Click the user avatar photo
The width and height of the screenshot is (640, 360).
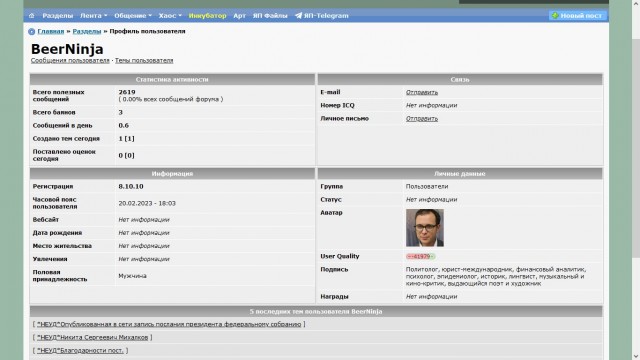point(424,228)
